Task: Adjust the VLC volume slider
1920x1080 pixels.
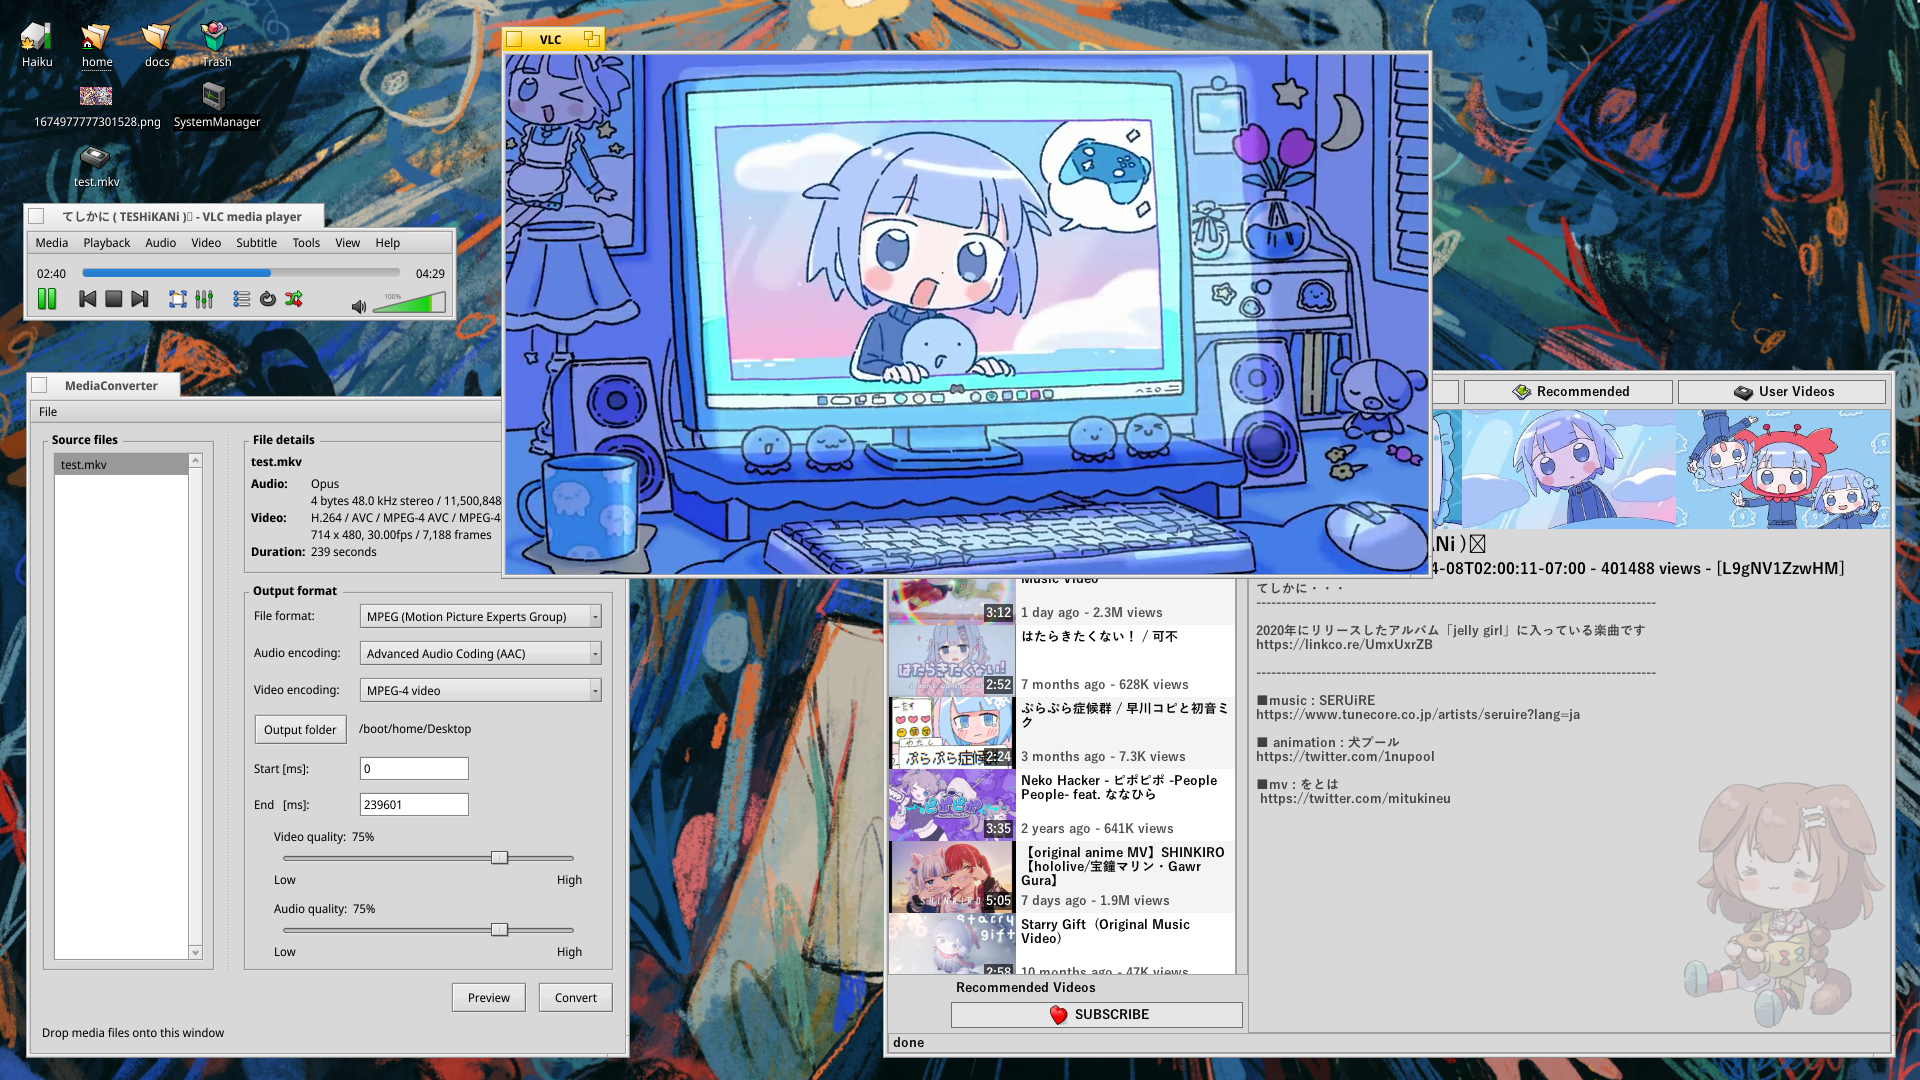Action: [x=409, y=303]
